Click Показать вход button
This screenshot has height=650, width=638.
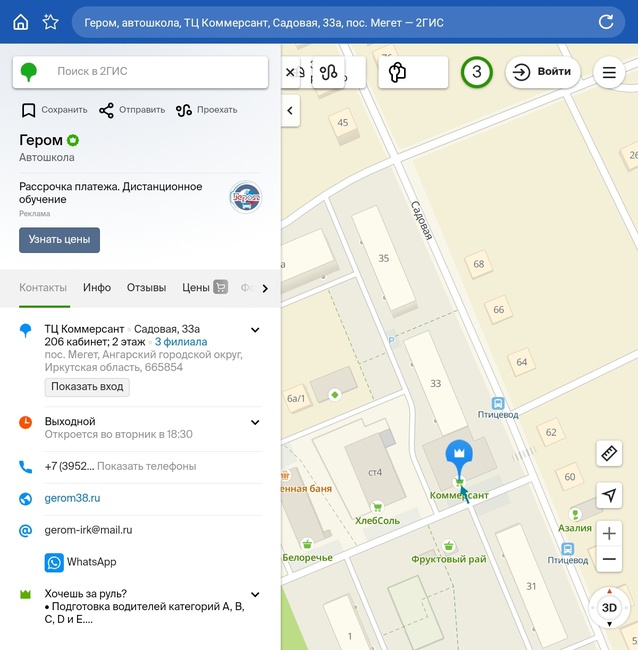pos(87,387)
